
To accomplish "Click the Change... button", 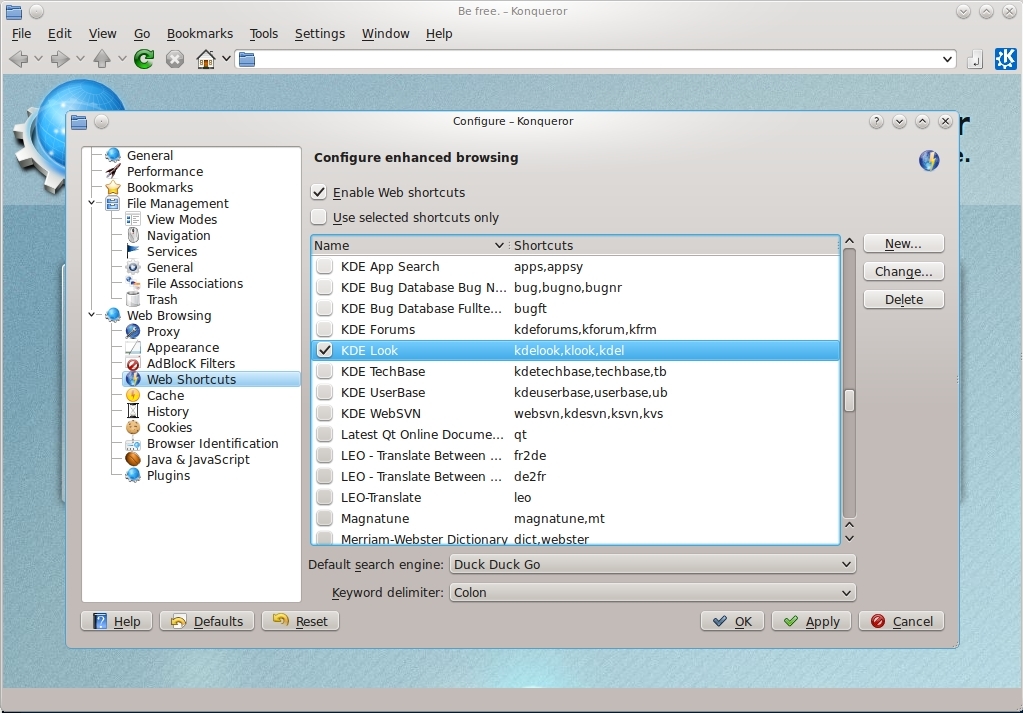I will (904, 271).
